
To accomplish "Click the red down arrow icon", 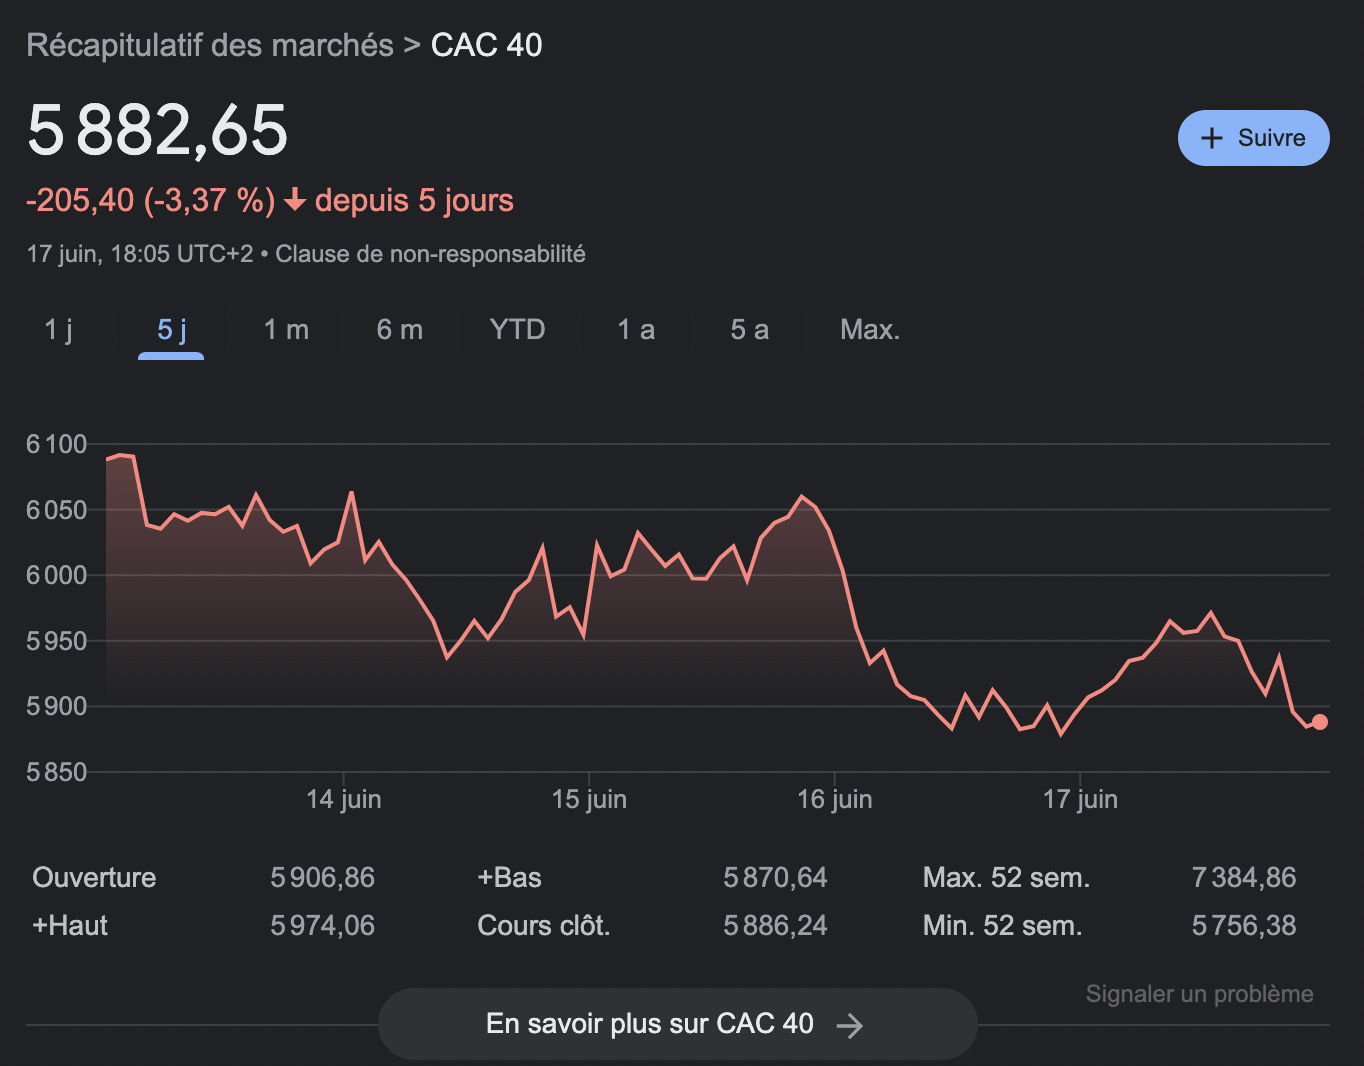I will pos(294,201).
